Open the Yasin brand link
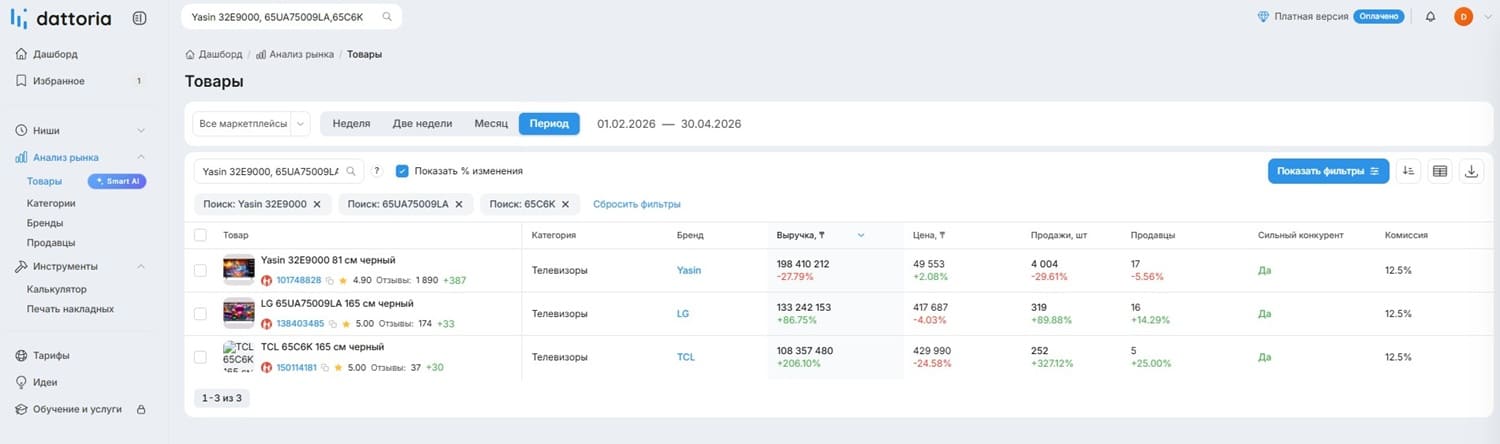 coord(689,270)
